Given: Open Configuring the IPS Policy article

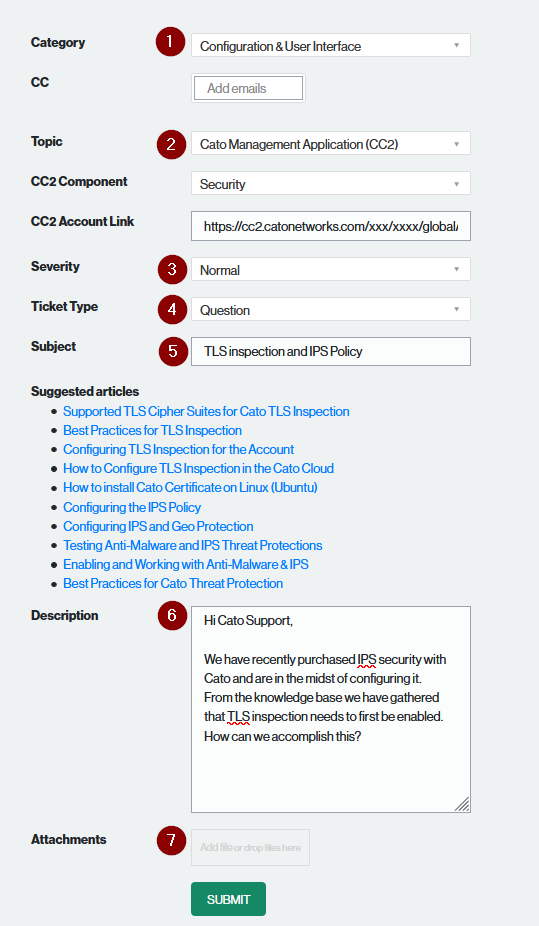Looking at the screenshot, I should pyautogui.click(x=132, y=507).
